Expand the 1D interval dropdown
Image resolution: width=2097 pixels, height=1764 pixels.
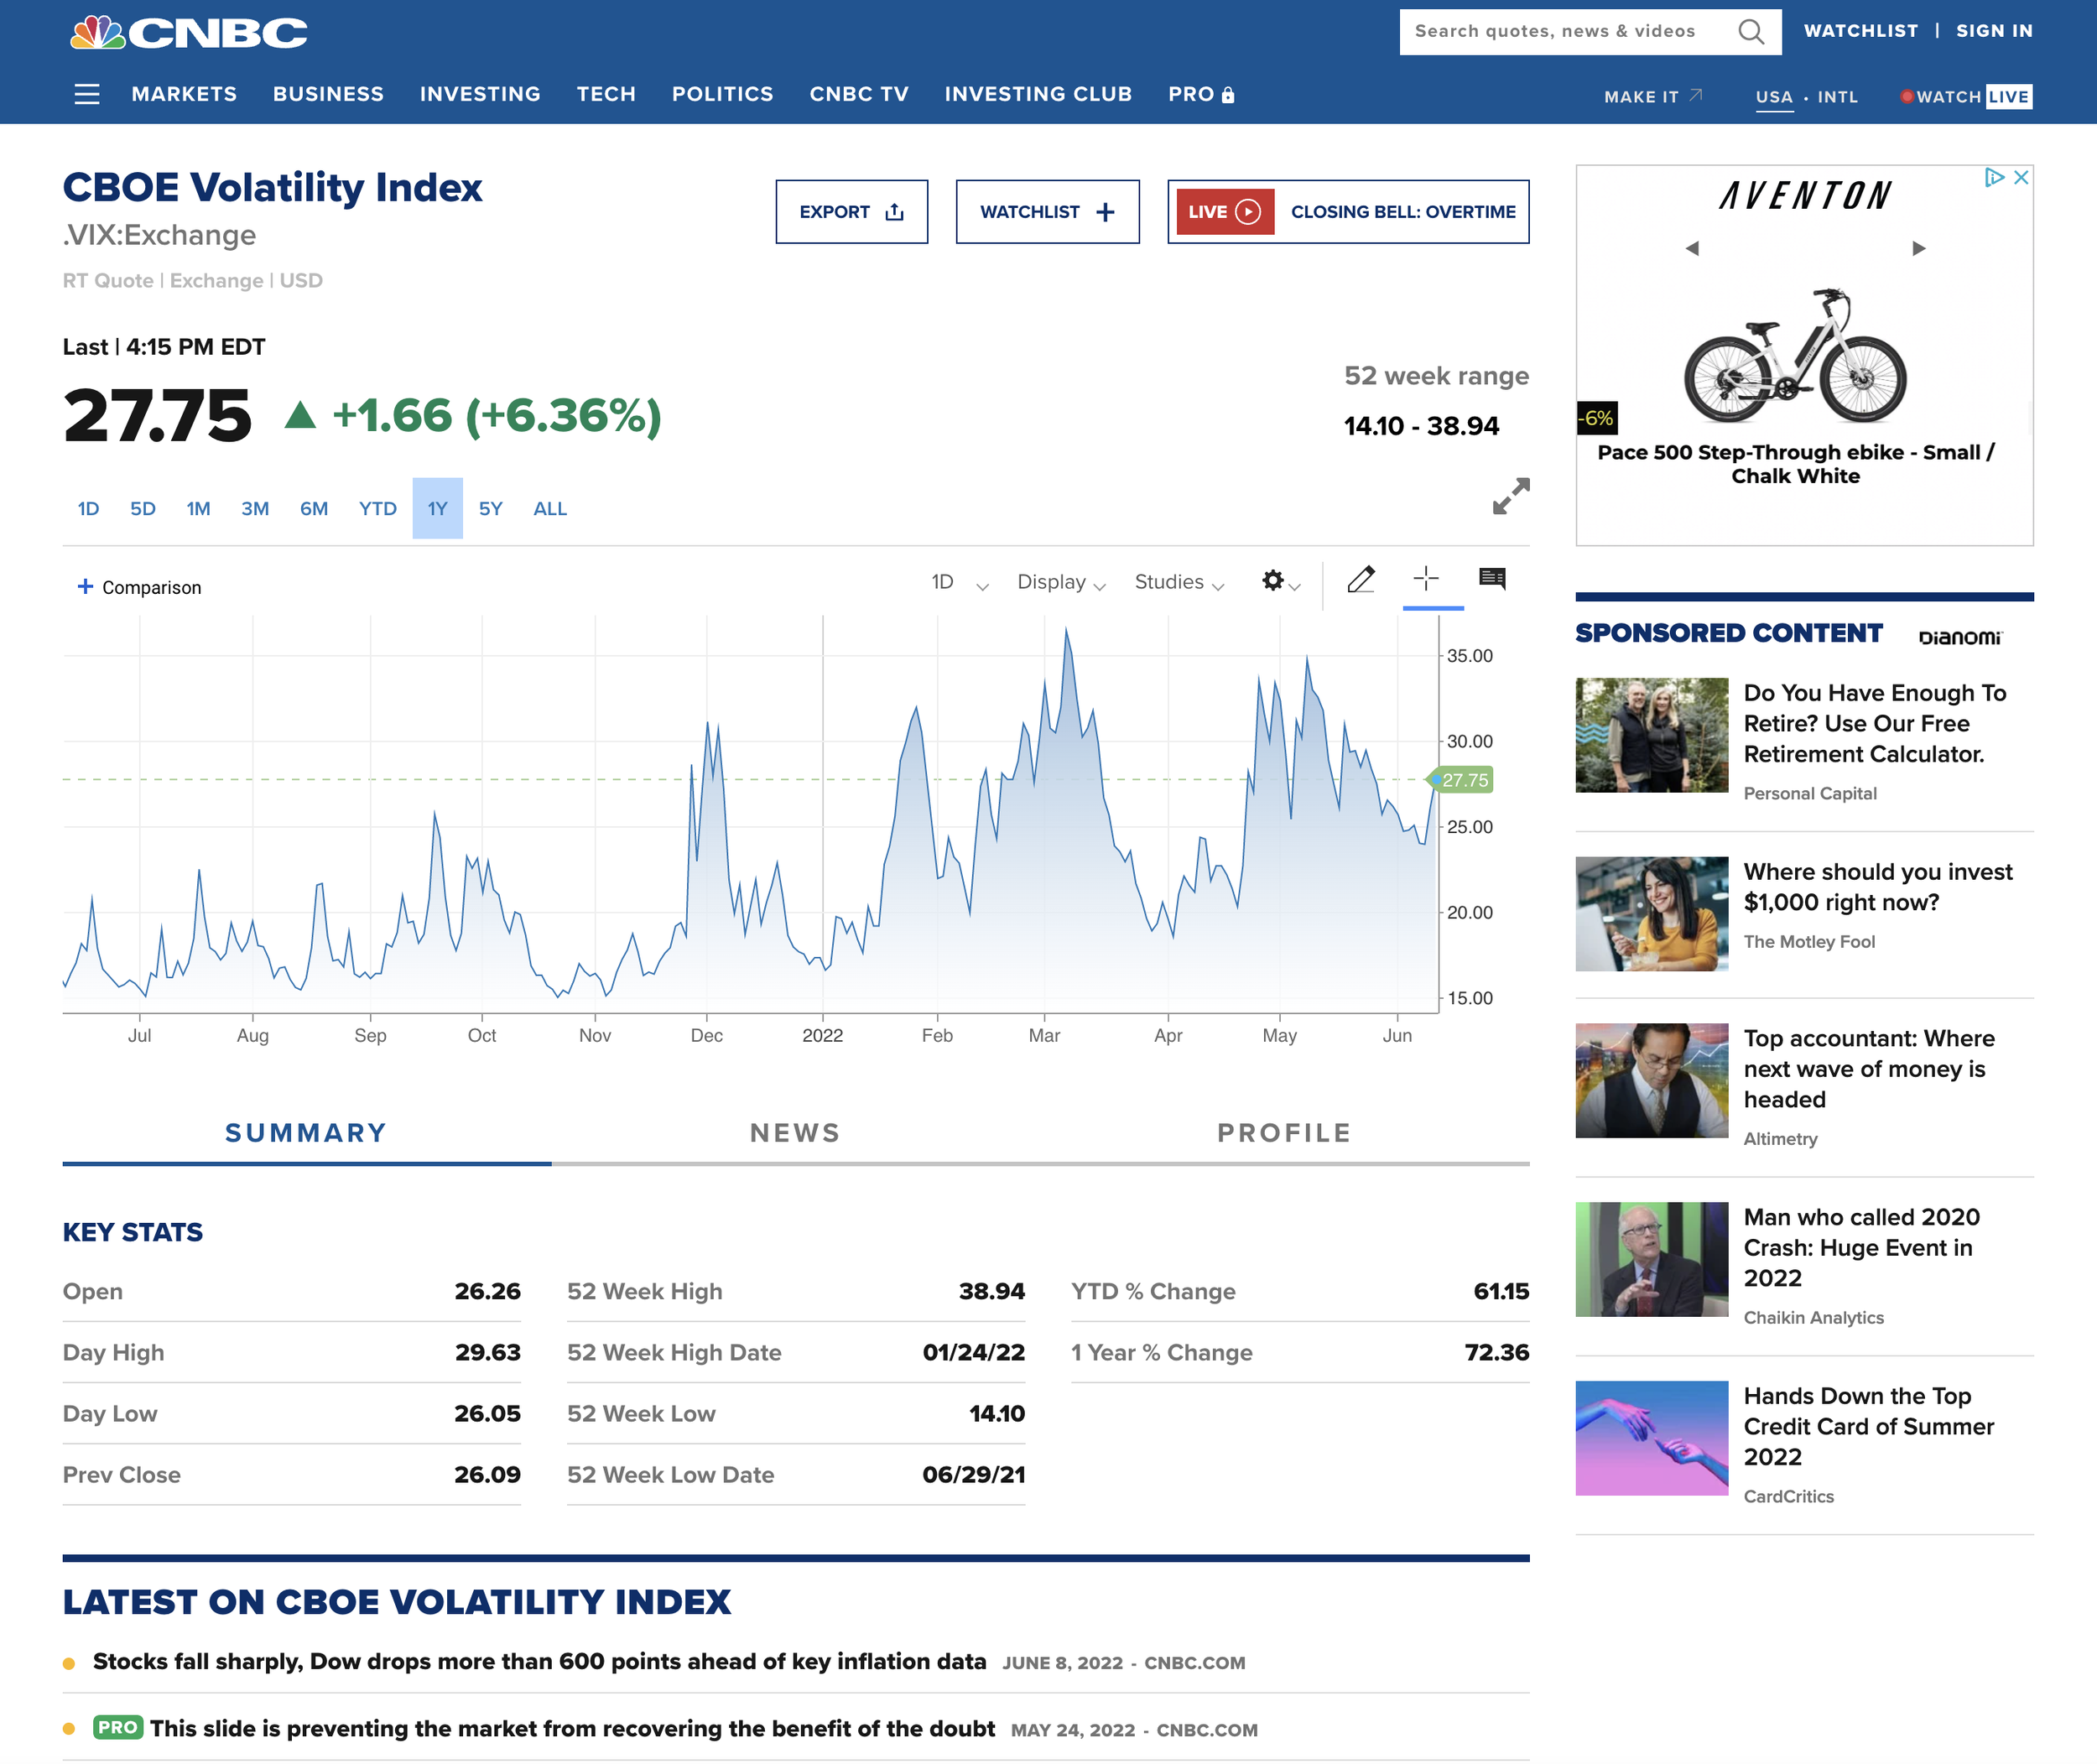coord(959,583)
